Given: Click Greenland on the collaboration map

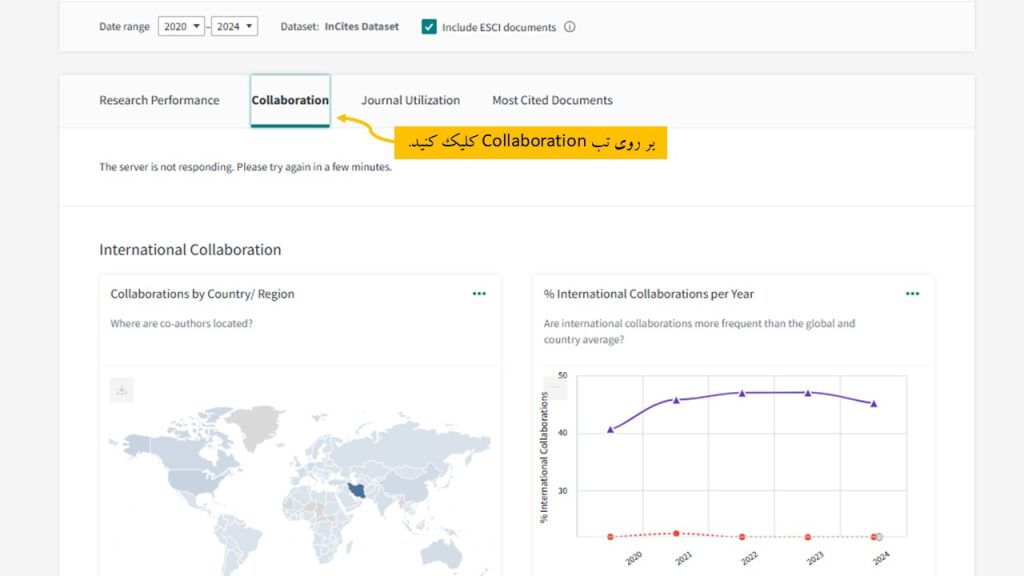Looking at the screenshot, I should point(253,426).
